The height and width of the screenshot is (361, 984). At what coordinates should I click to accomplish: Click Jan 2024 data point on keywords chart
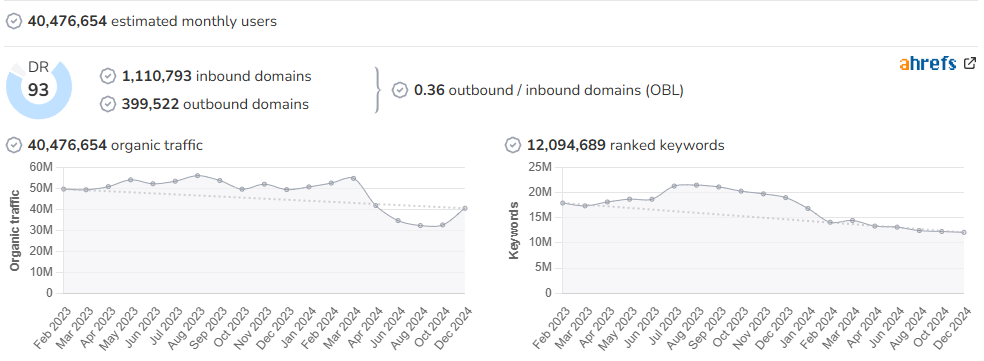point(808,208)
